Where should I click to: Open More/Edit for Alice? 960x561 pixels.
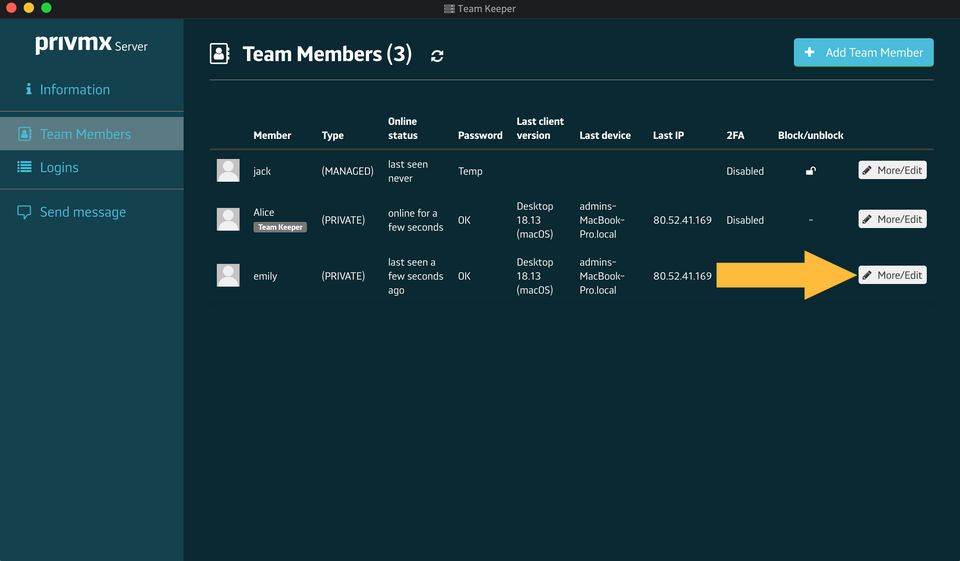(892, 219)
